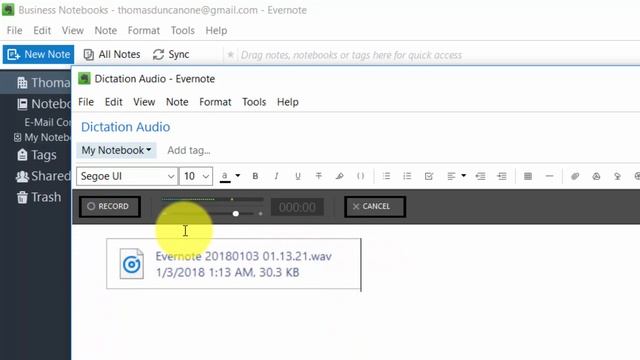
Task: Click the font color icon
Action: coord(225,176)
